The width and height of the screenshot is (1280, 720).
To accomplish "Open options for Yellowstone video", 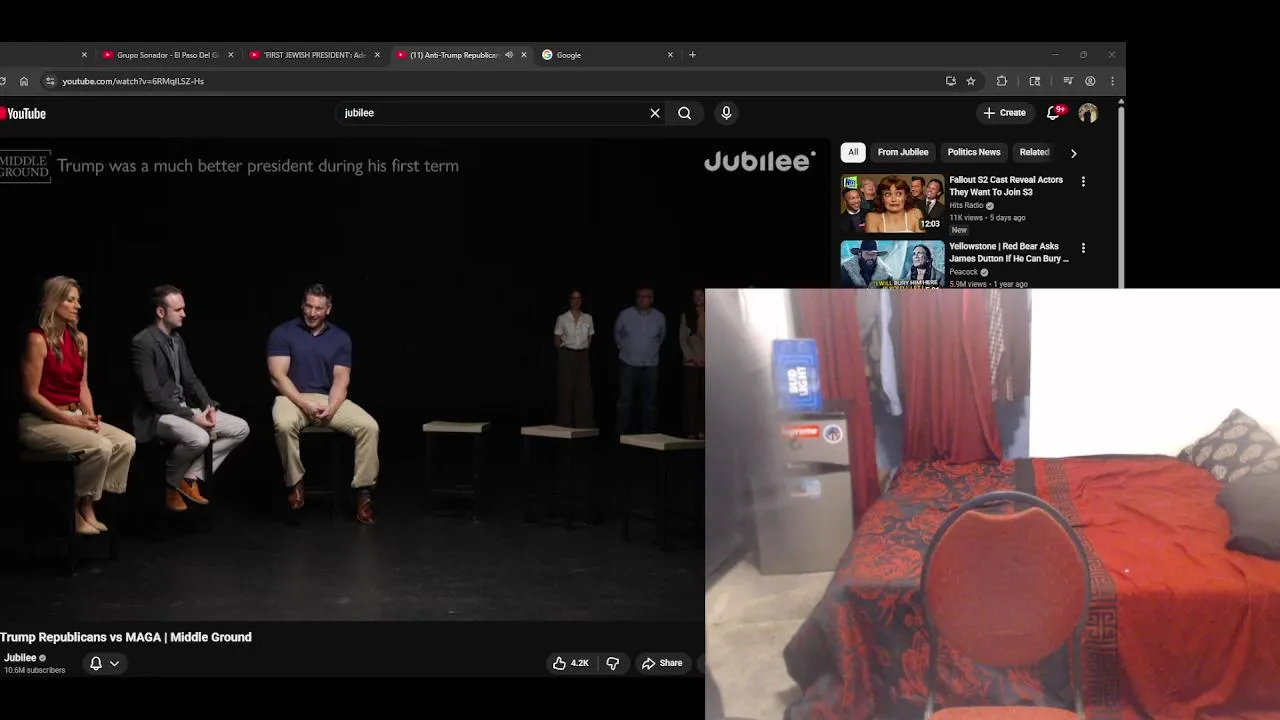I will pyautogui.click(x=1083, y=247).
